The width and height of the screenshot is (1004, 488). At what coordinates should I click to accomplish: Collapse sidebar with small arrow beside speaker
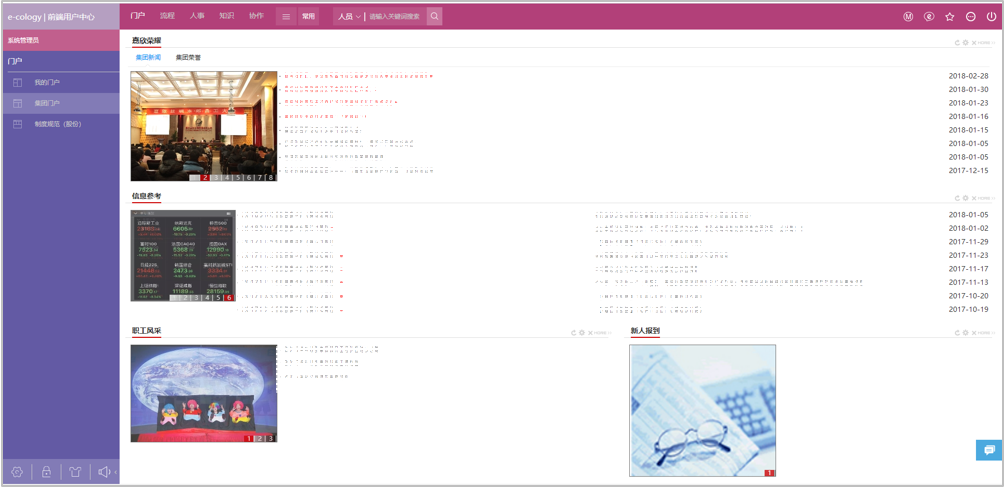coord(116,473)
